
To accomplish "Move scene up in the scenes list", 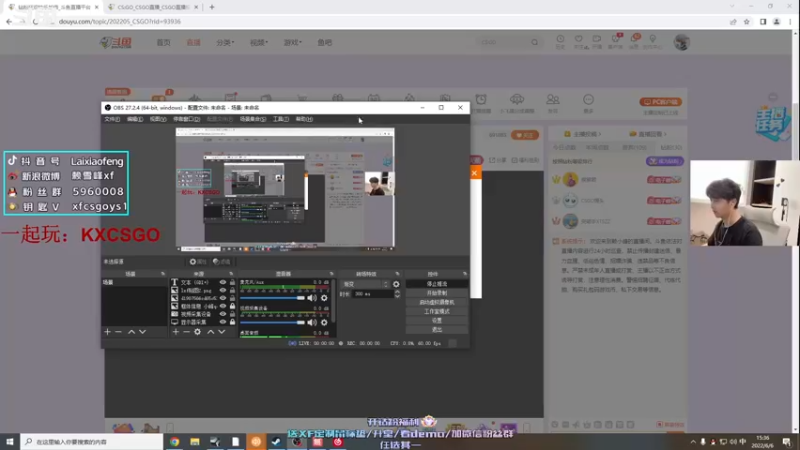I will tap(131, 332).
